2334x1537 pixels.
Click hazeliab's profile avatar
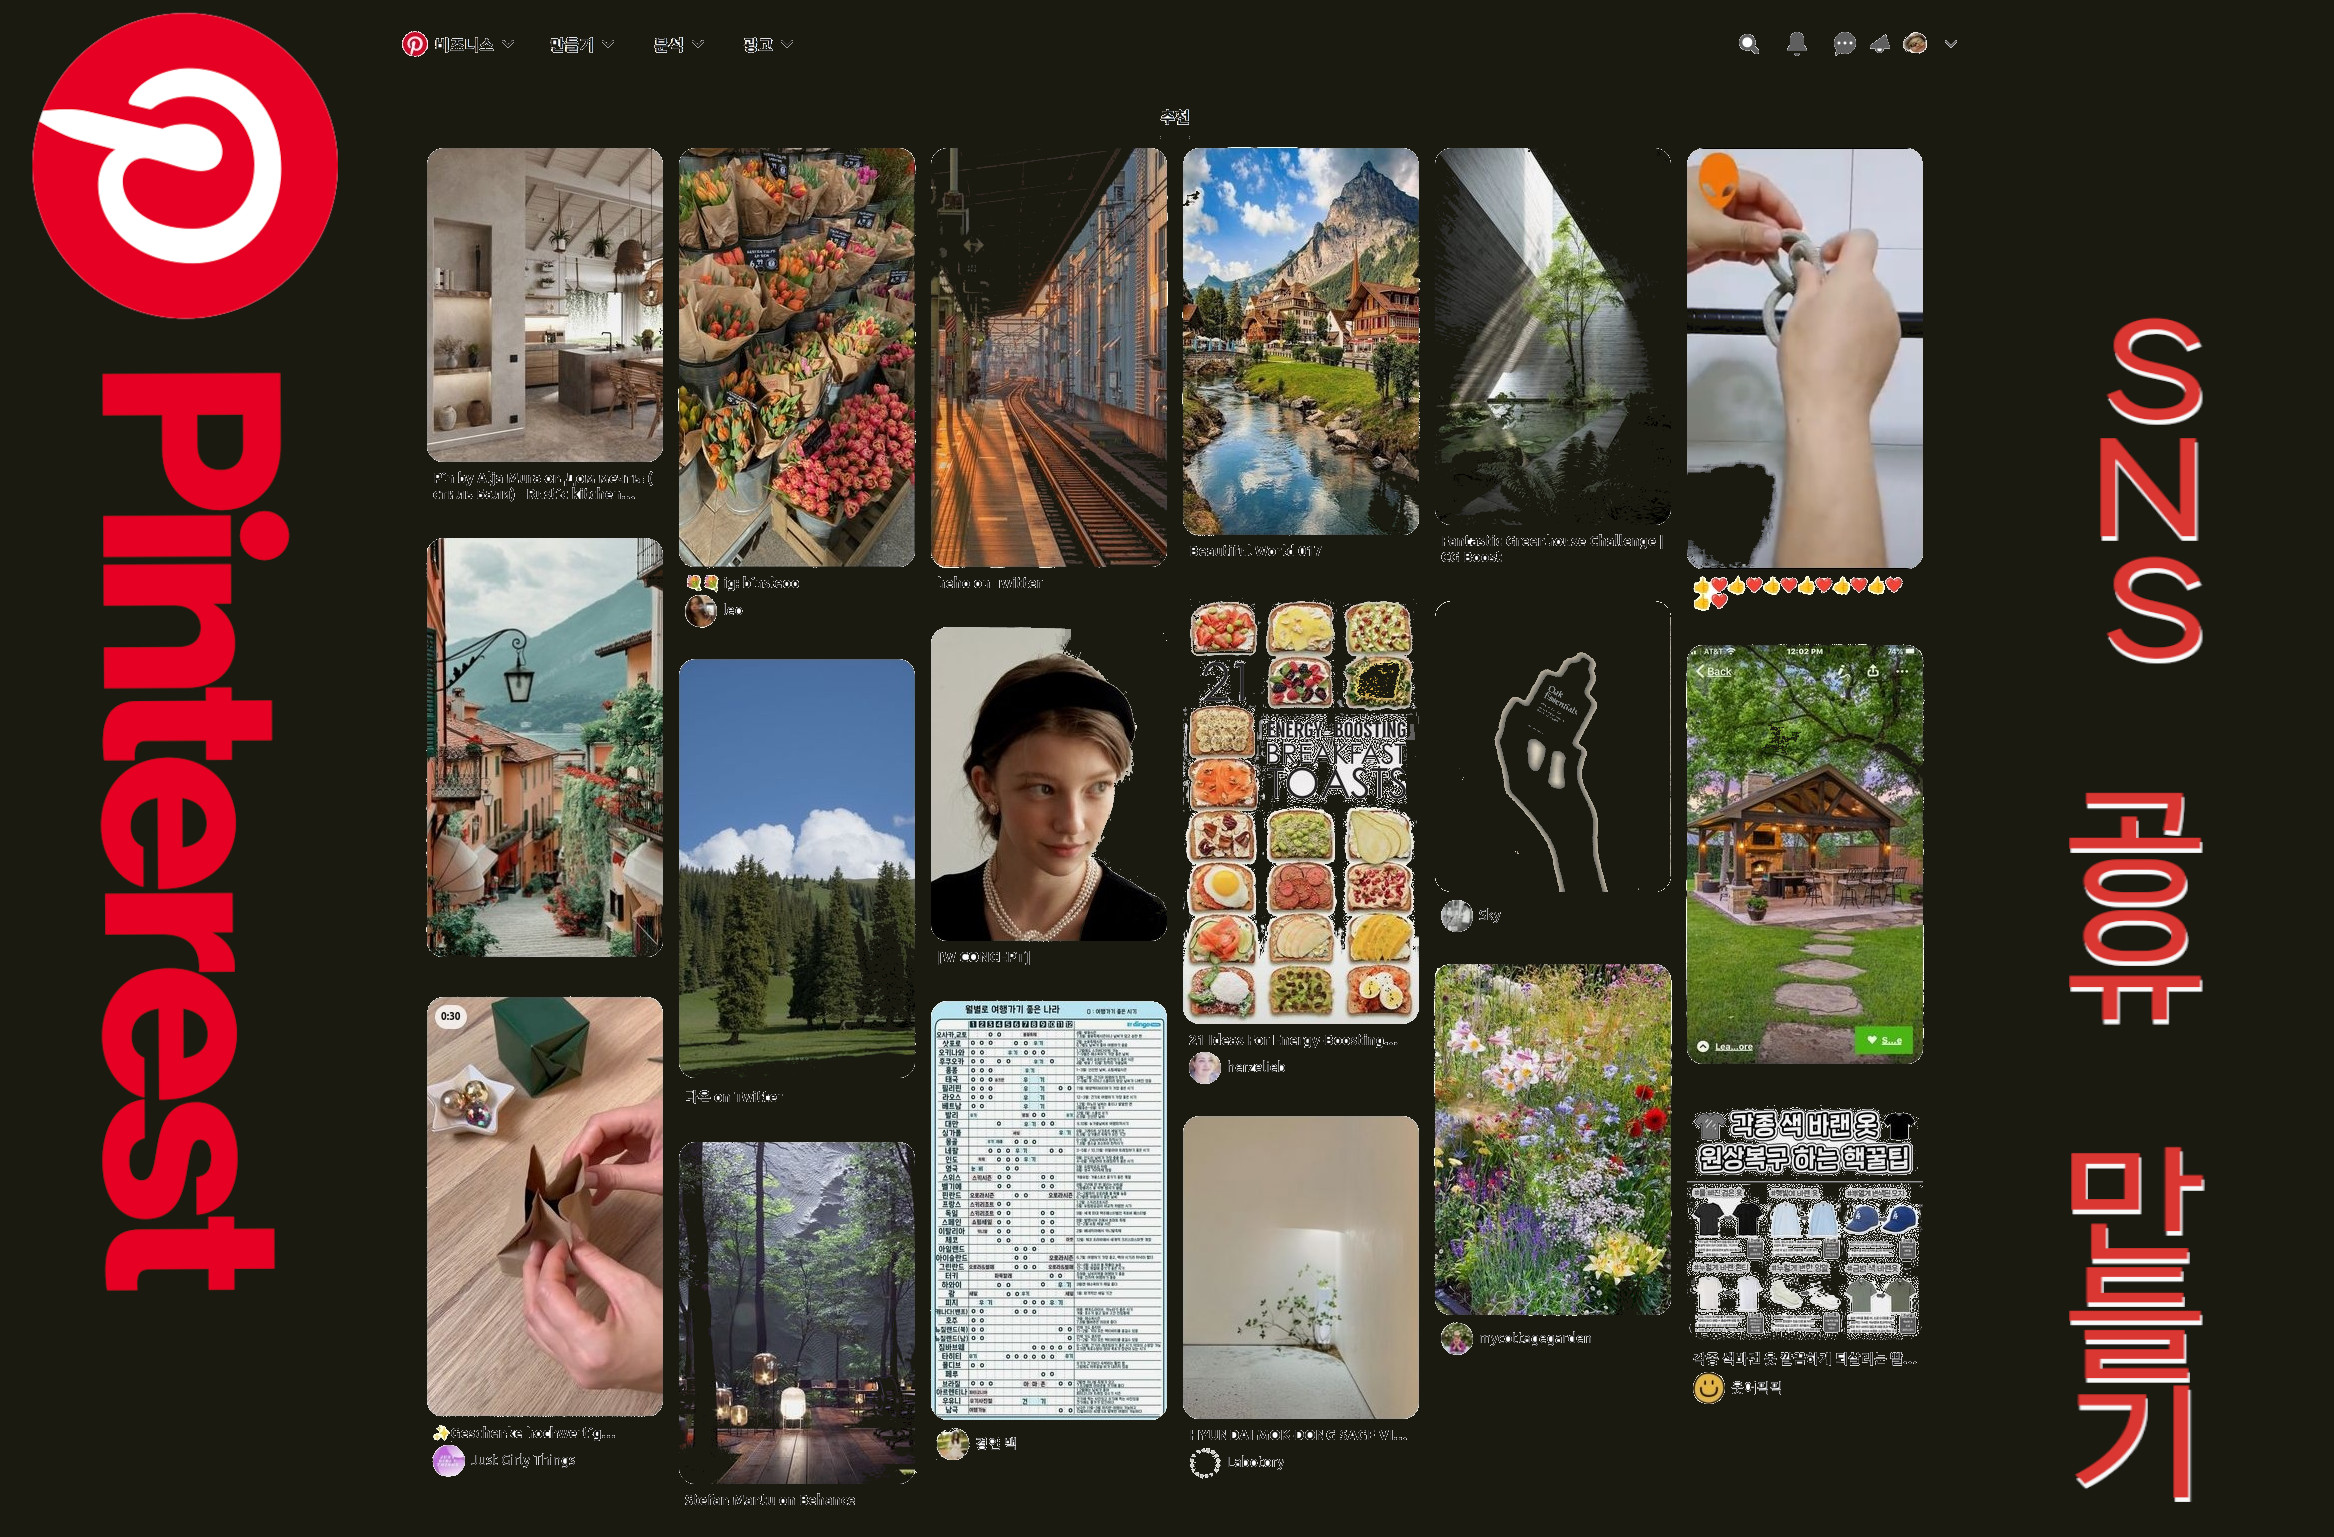click(x=1204, y=1067)
